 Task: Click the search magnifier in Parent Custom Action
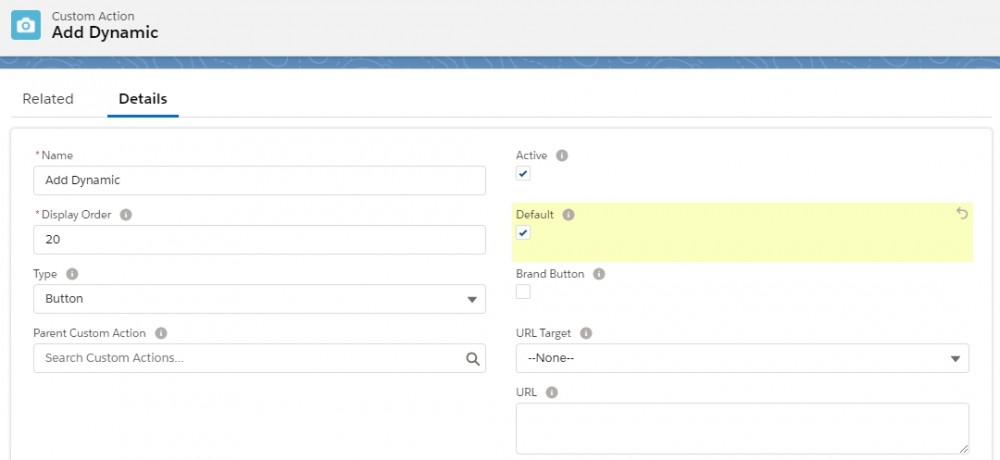pyautogui.click(x=473, y=359)
